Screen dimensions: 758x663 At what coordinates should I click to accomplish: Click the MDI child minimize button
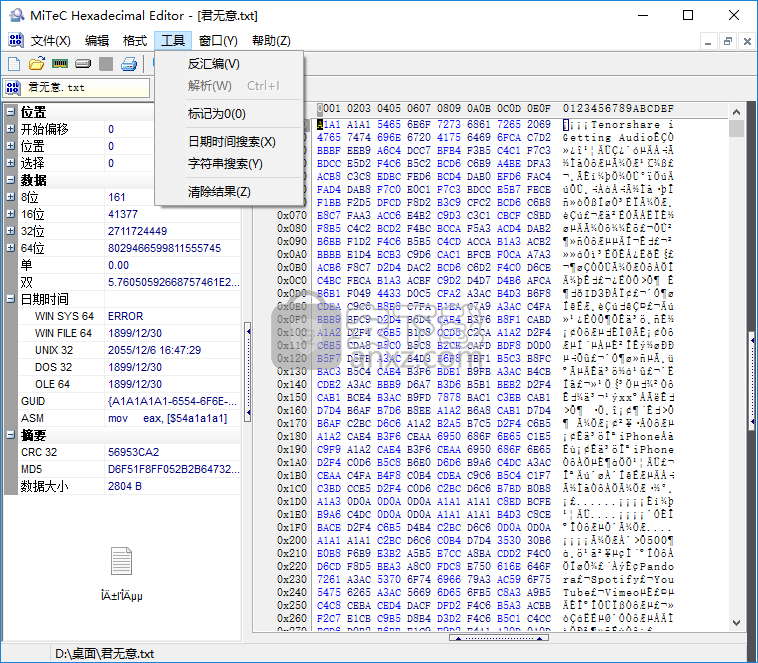tap(708, 42)
